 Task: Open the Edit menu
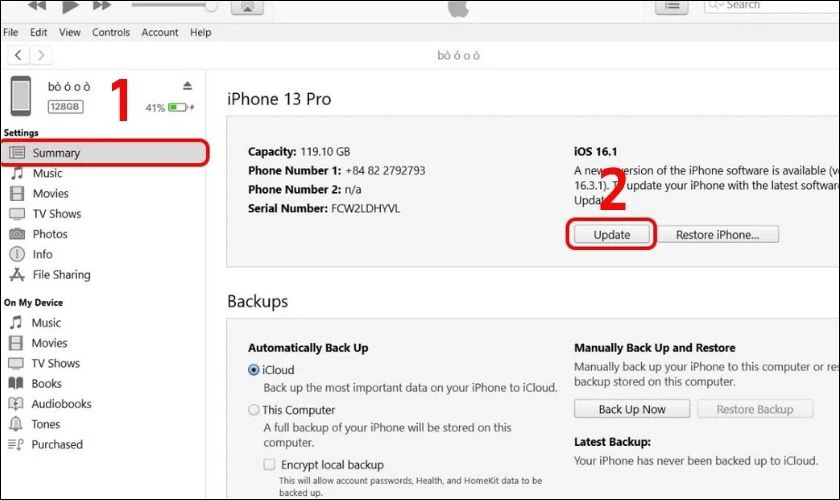[x=39, y=32]
